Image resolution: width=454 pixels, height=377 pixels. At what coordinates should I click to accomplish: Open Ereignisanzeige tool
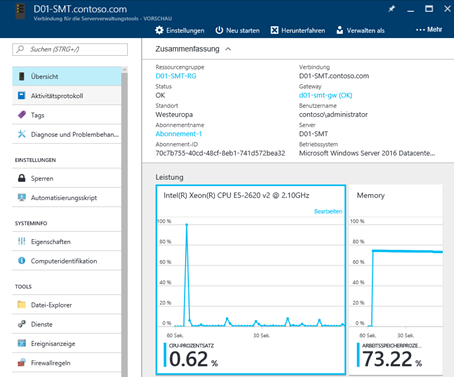pyautogui.click(x=67, y=343)
